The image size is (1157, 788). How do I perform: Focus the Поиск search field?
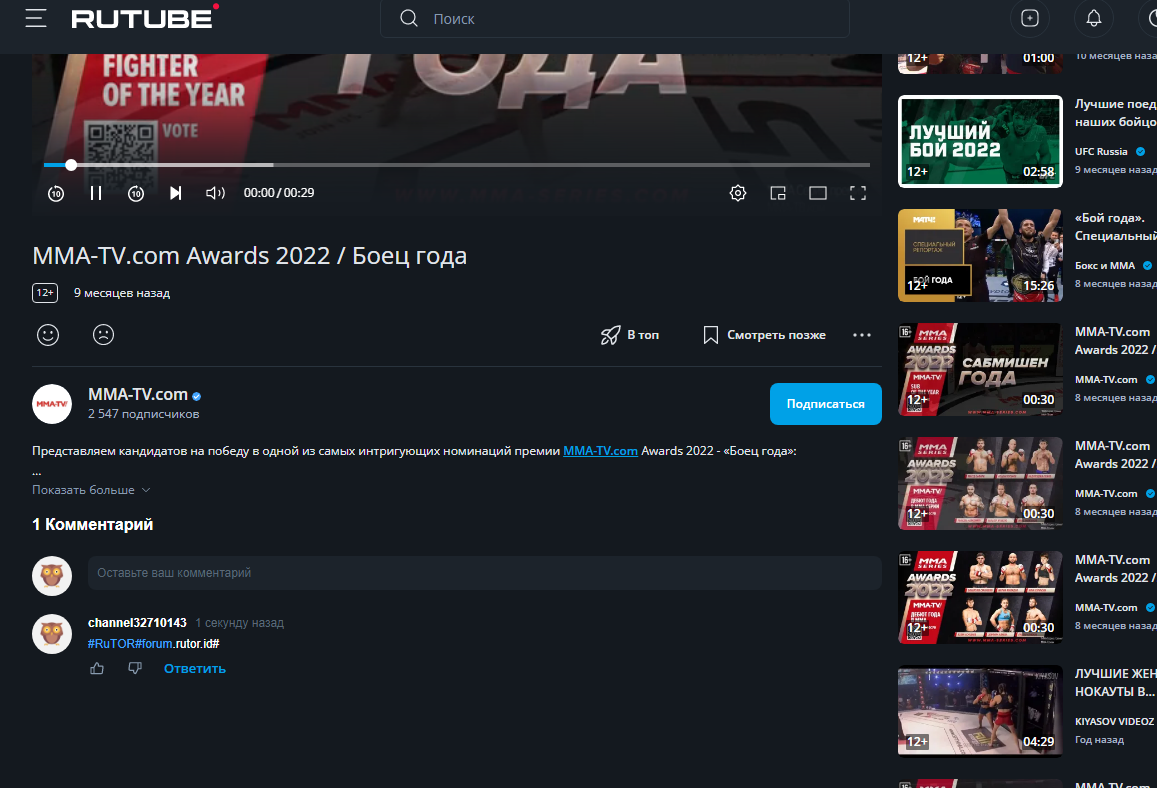(615, 18)
